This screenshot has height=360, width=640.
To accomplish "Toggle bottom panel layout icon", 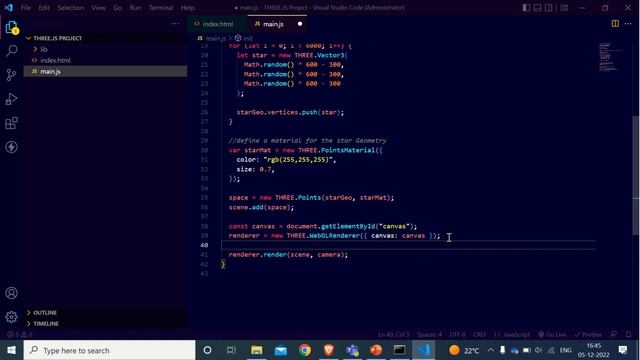I will coord(538,8).
